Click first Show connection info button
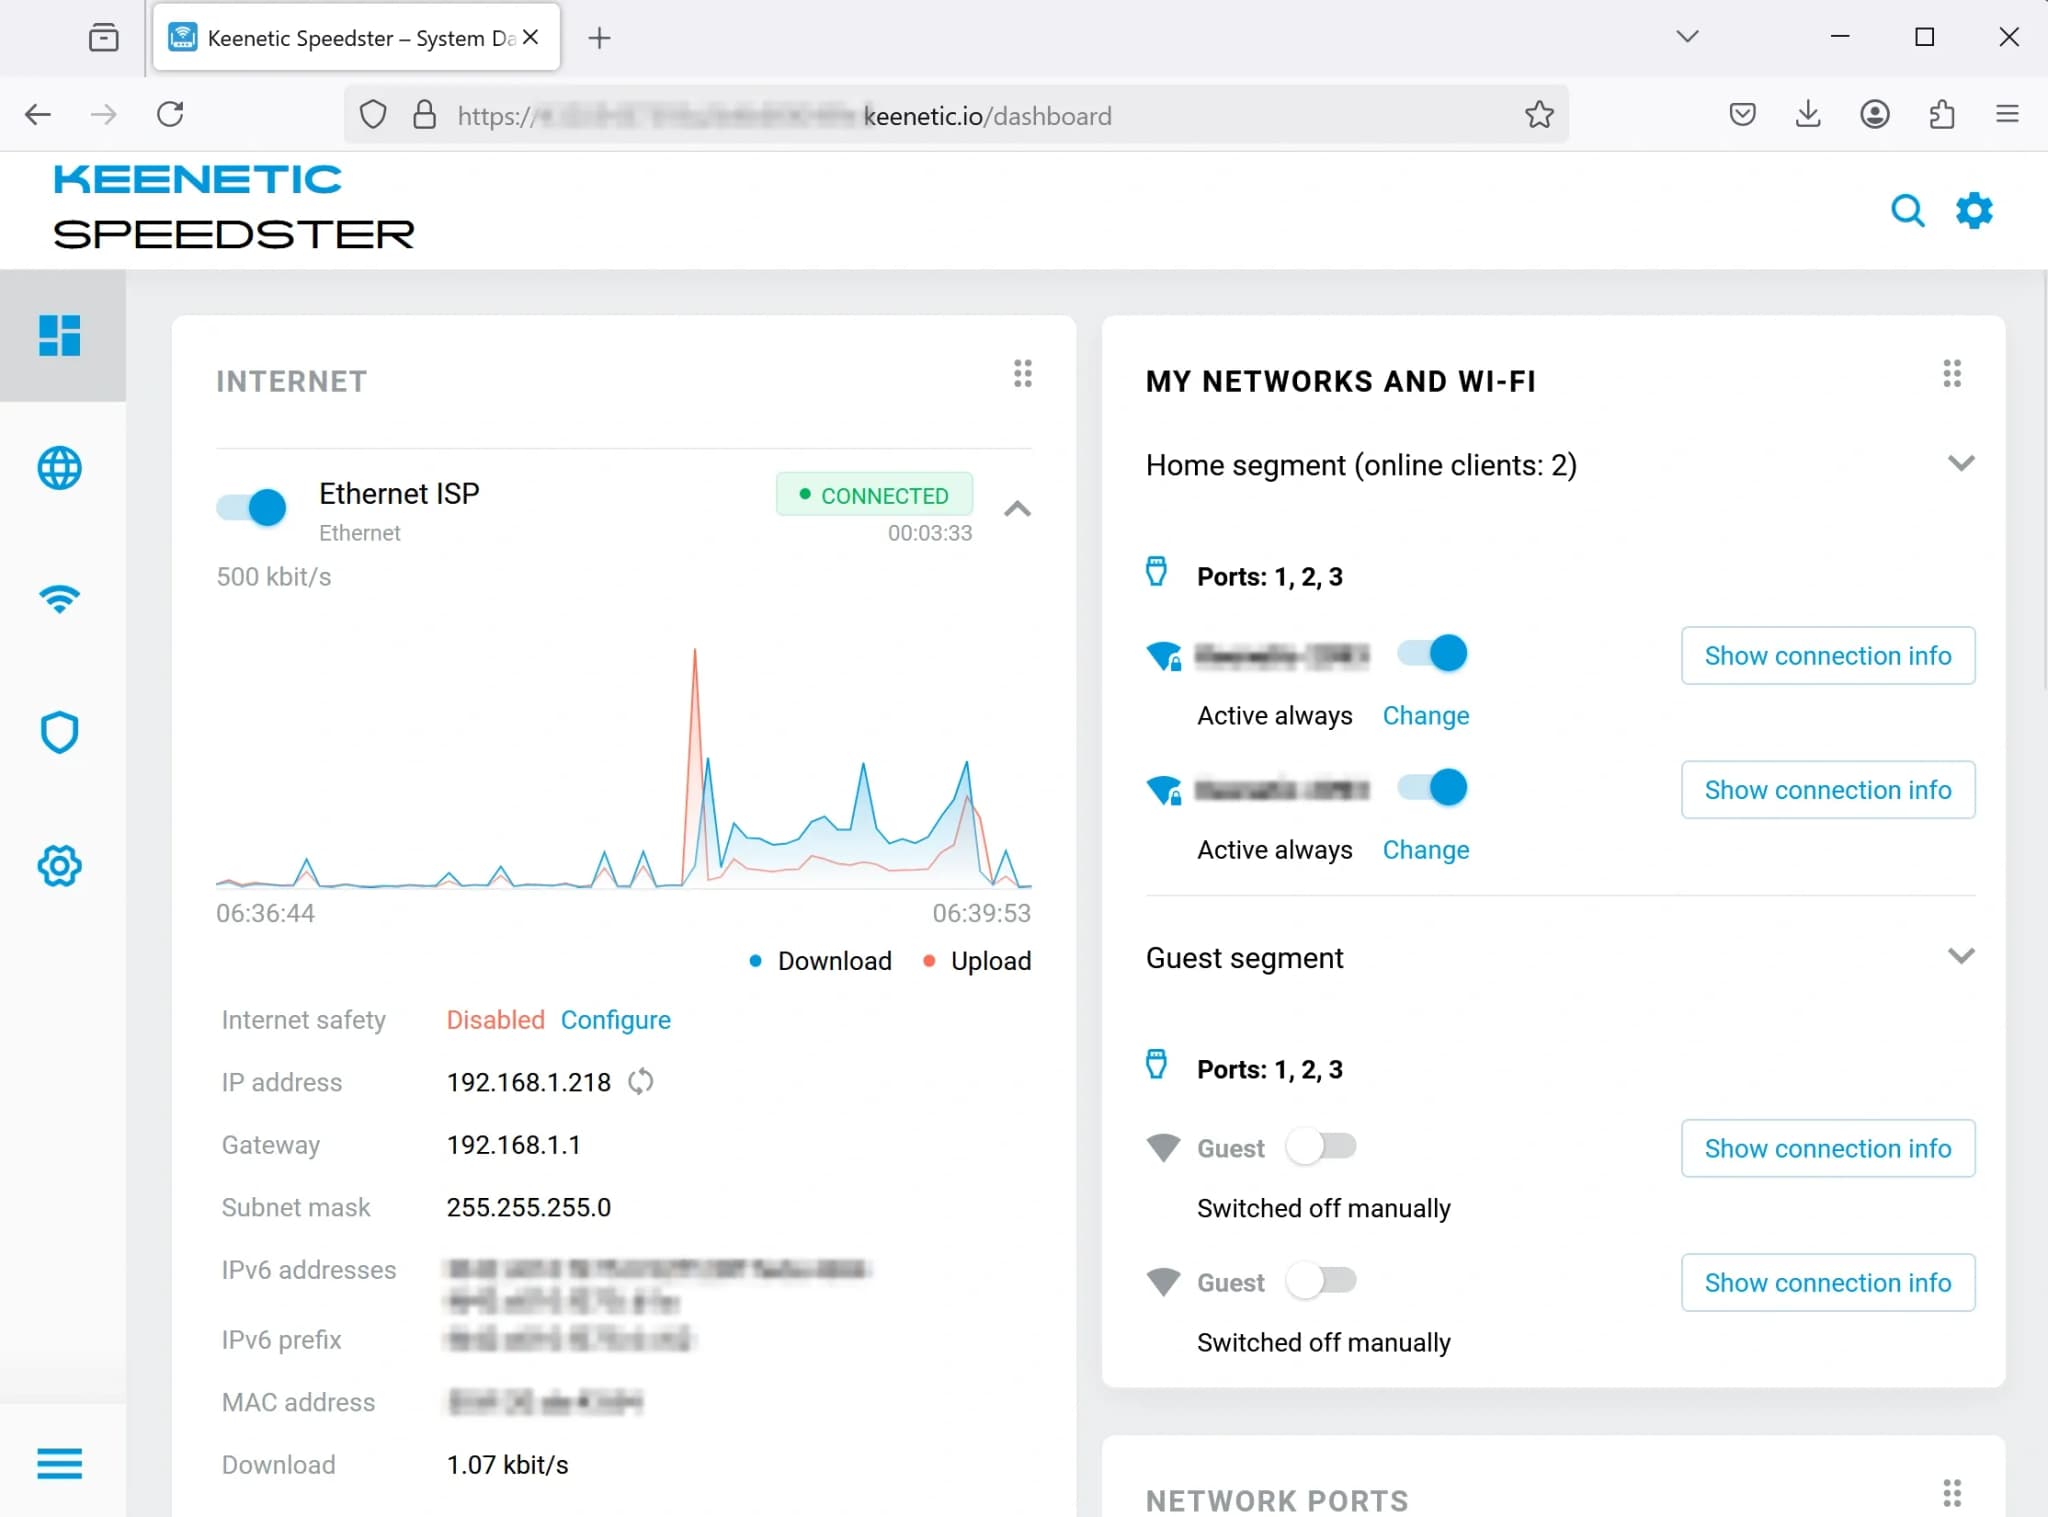Image resolution: width=2048 pixels, height=1517 pixels. tap(1827, 656)
